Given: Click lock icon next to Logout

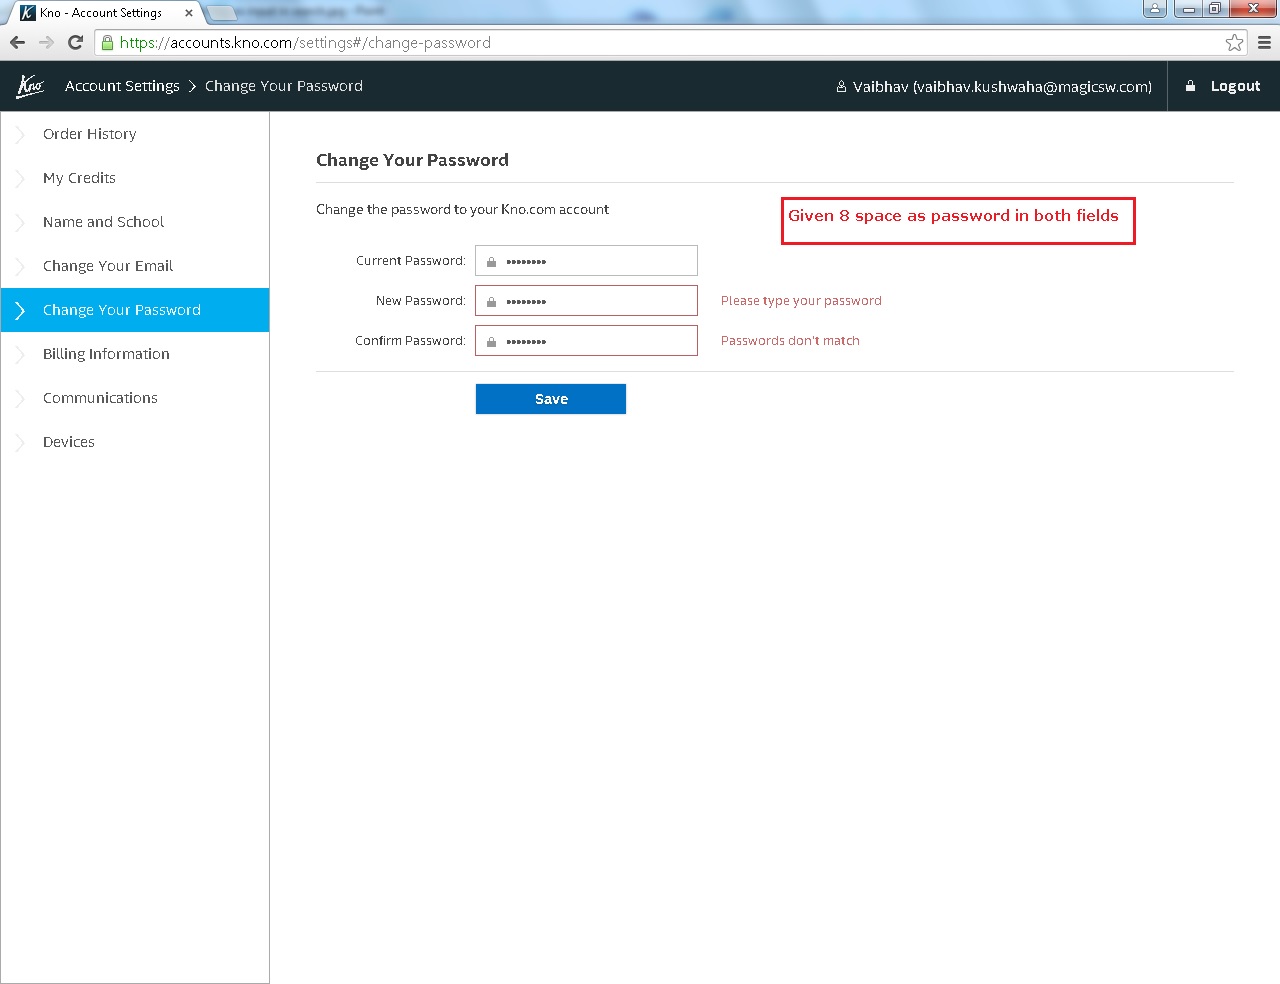Looking at the screenshot, I should tap(1190, 86).
